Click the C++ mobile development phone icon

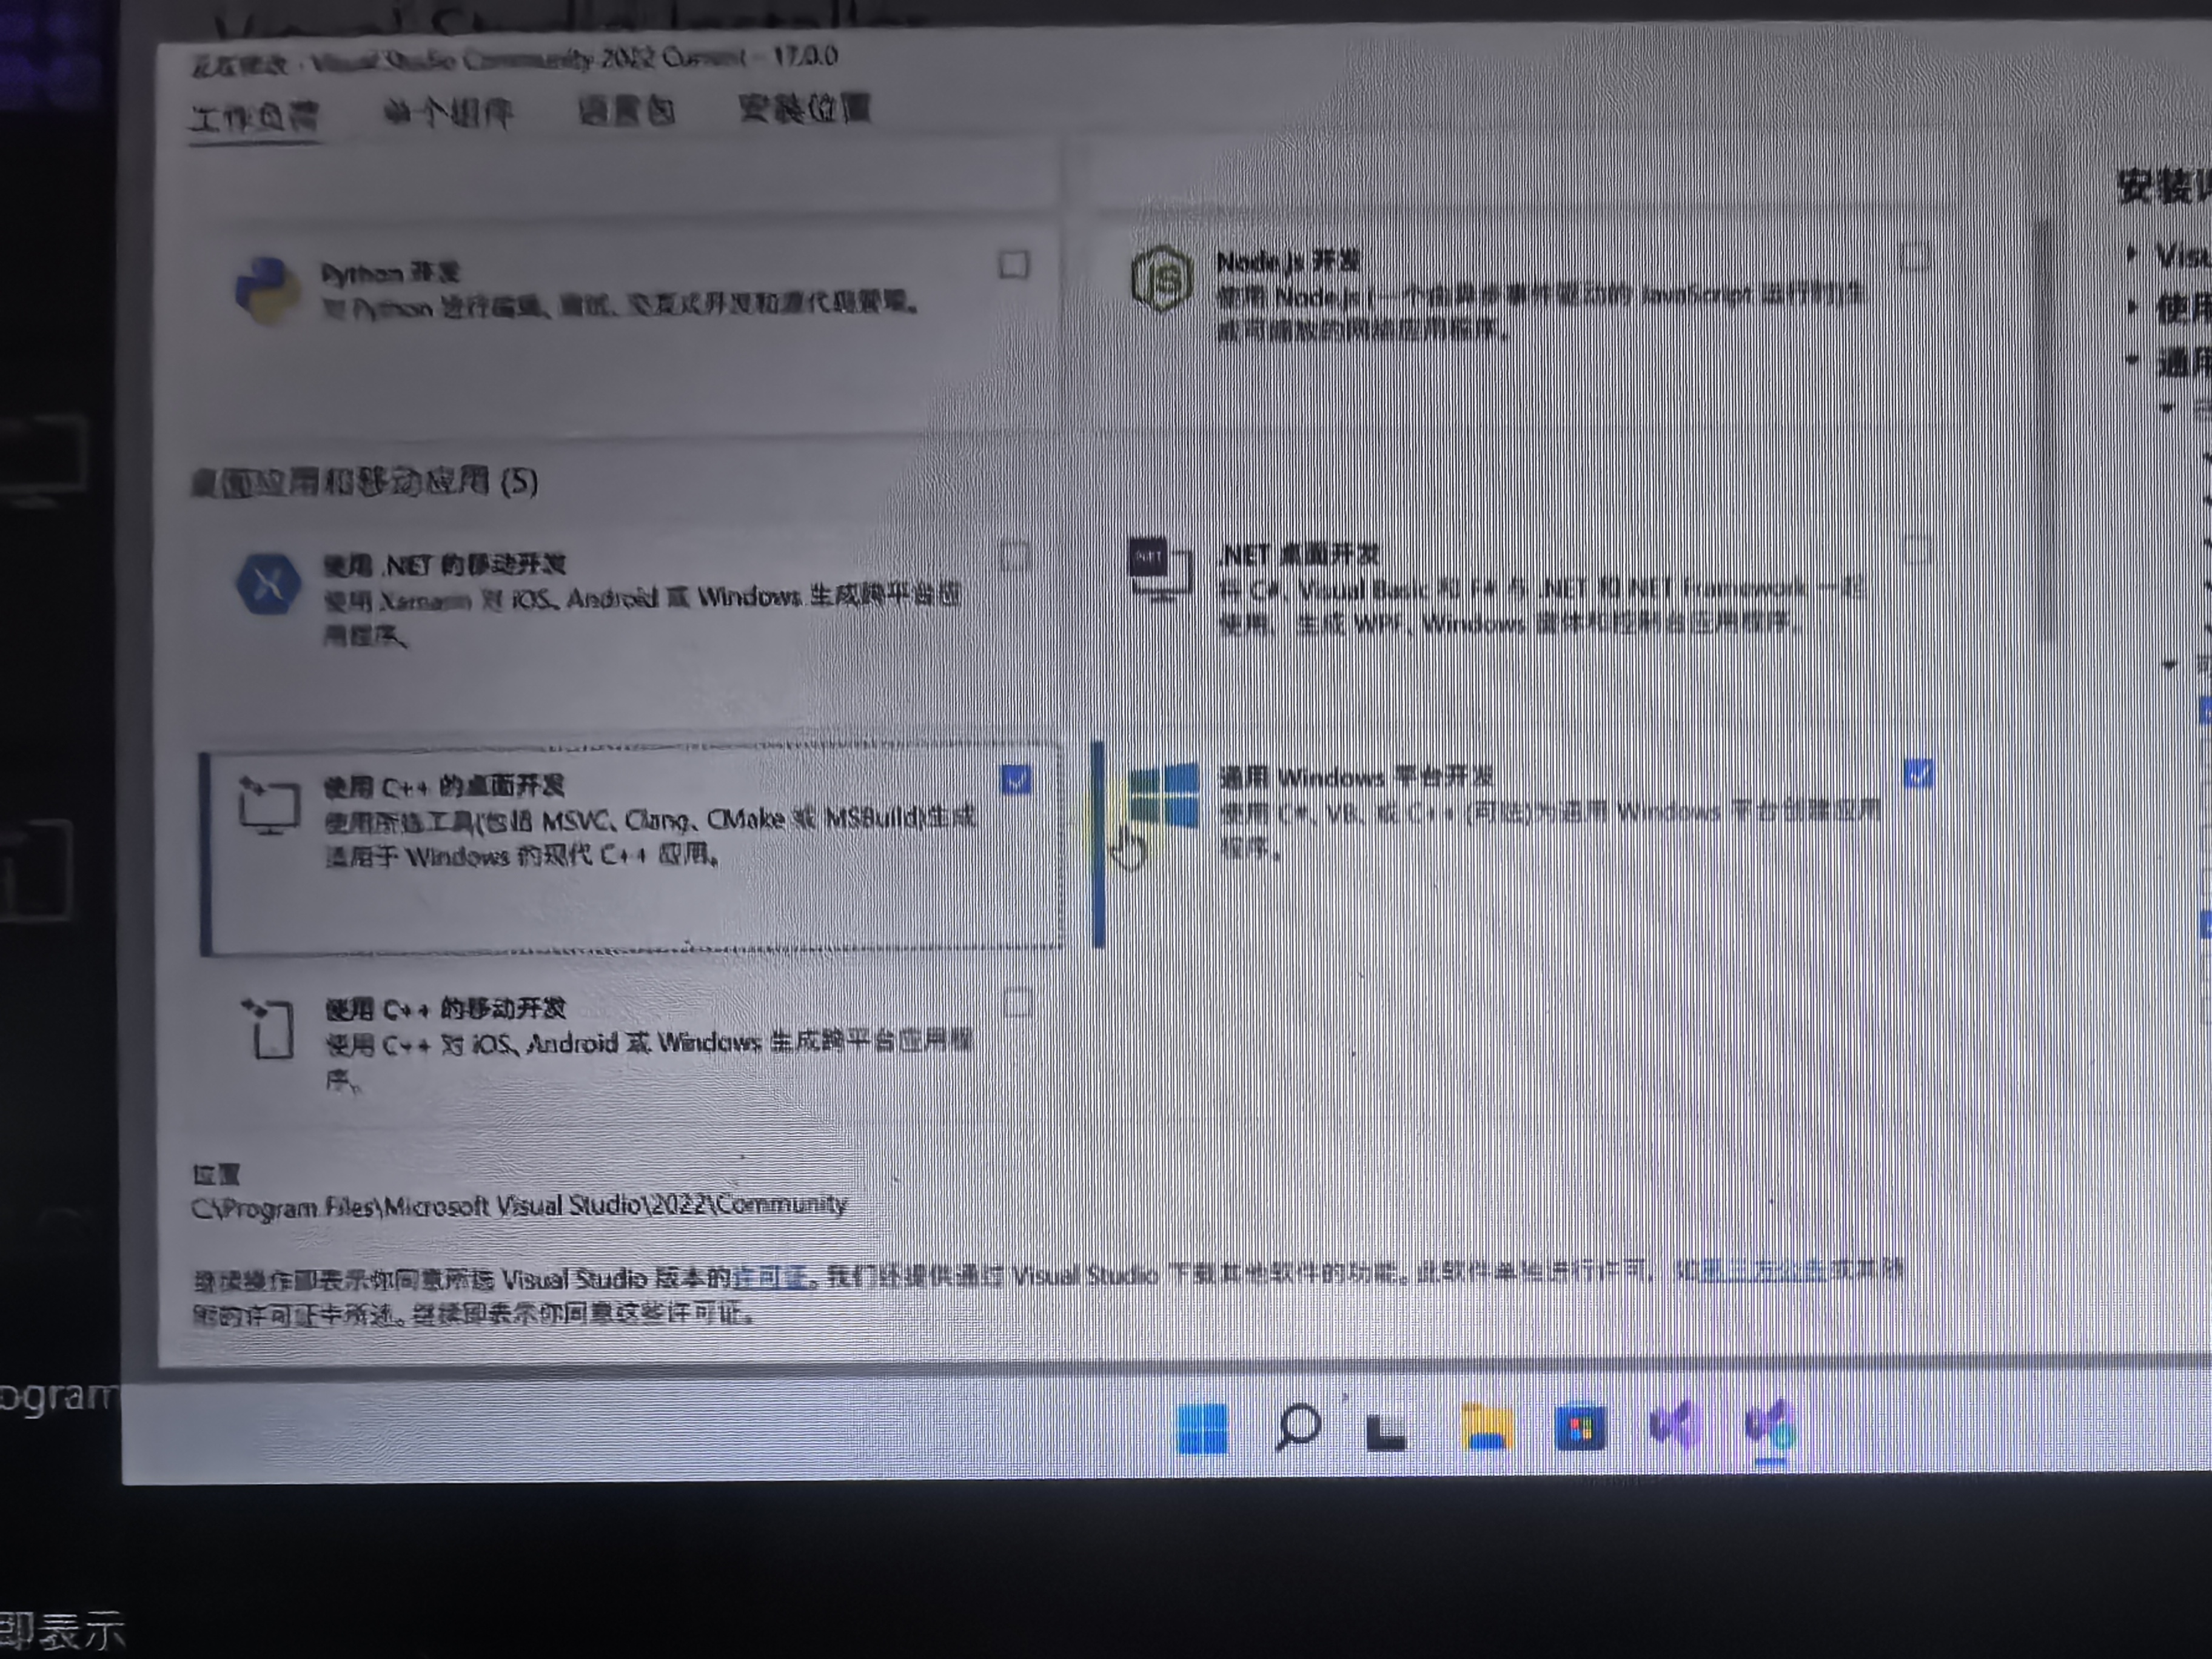tap(270, 1028)
